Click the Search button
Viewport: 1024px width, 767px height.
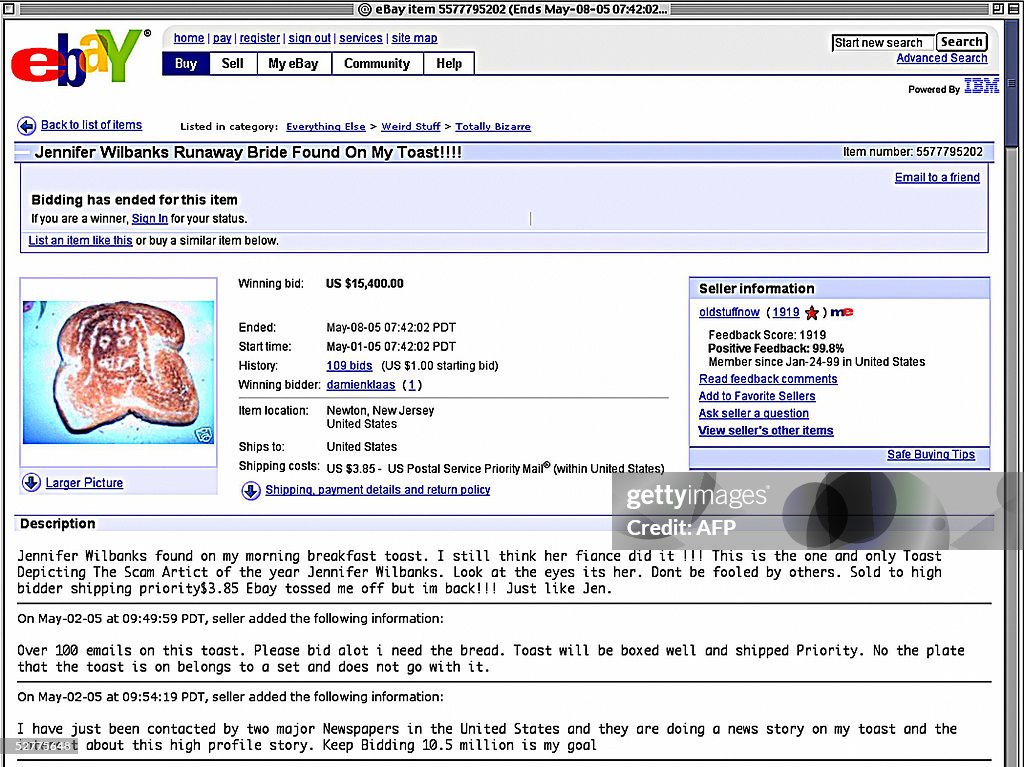[961, 42]
